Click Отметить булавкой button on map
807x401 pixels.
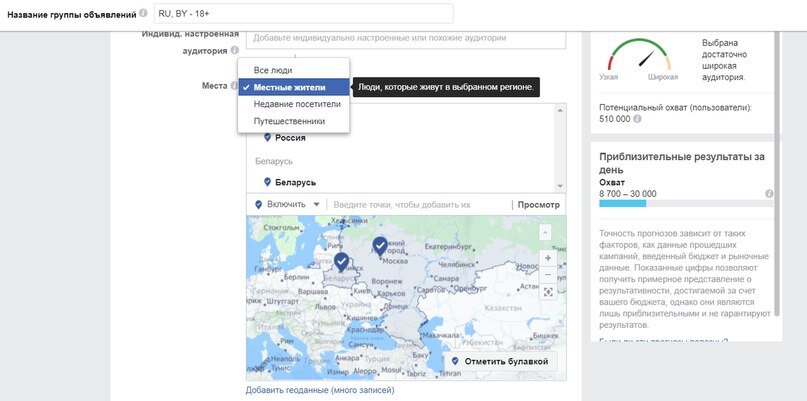(500, 361)
